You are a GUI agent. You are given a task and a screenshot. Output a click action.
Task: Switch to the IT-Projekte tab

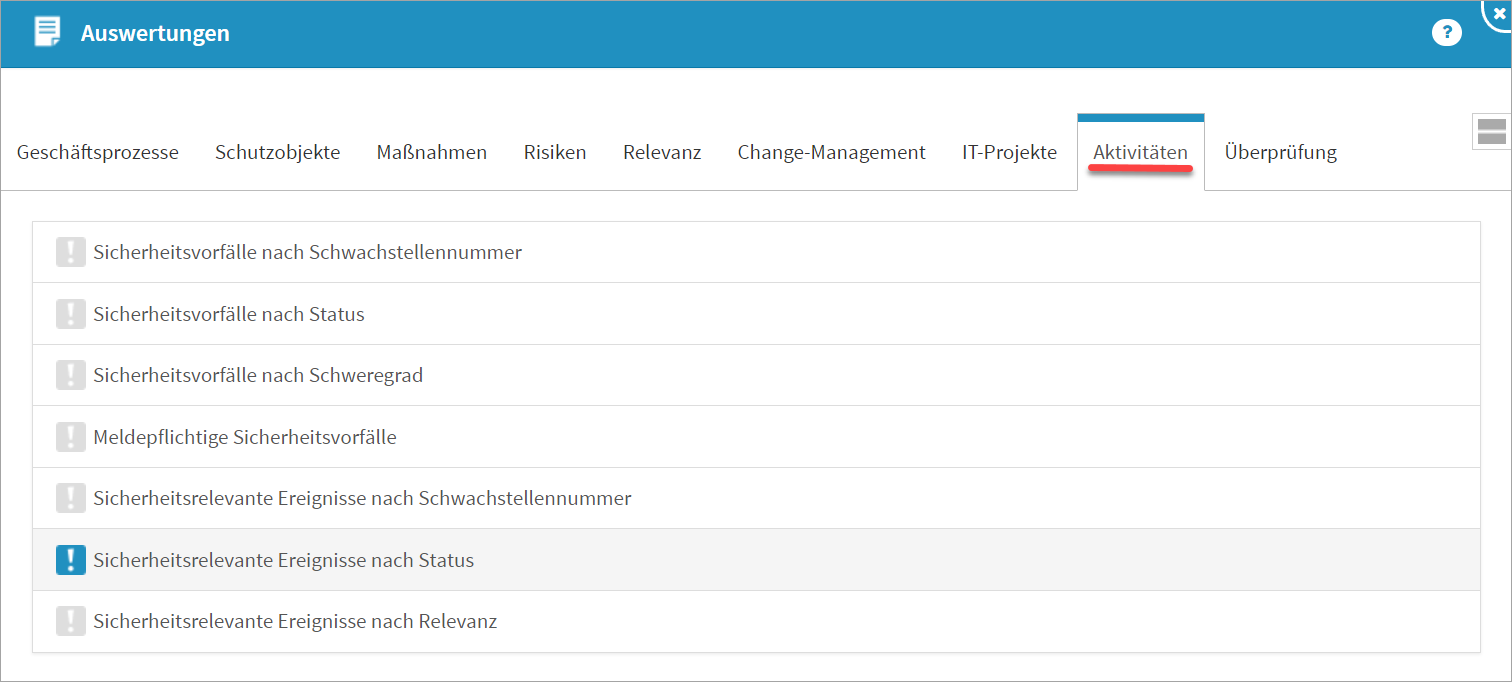click(x=1009, y=153)
